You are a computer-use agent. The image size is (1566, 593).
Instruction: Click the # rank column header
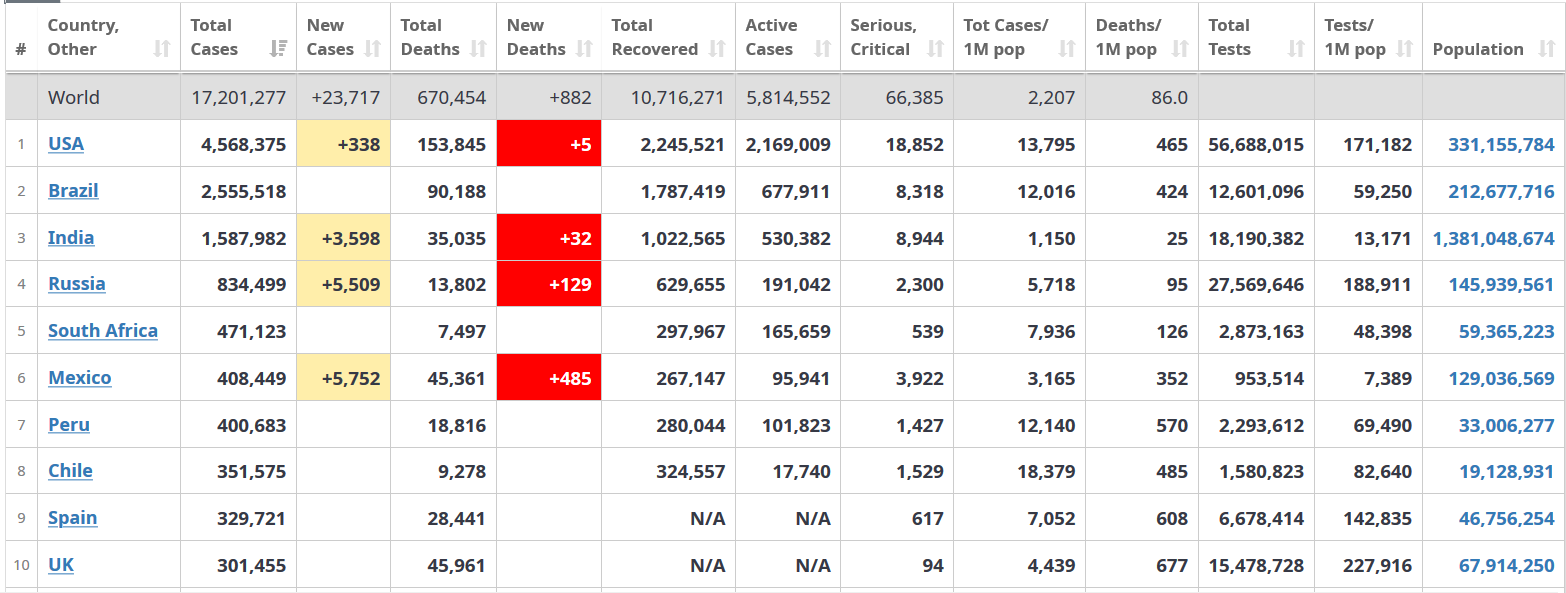pyautogui.click(x=21, y=49)
